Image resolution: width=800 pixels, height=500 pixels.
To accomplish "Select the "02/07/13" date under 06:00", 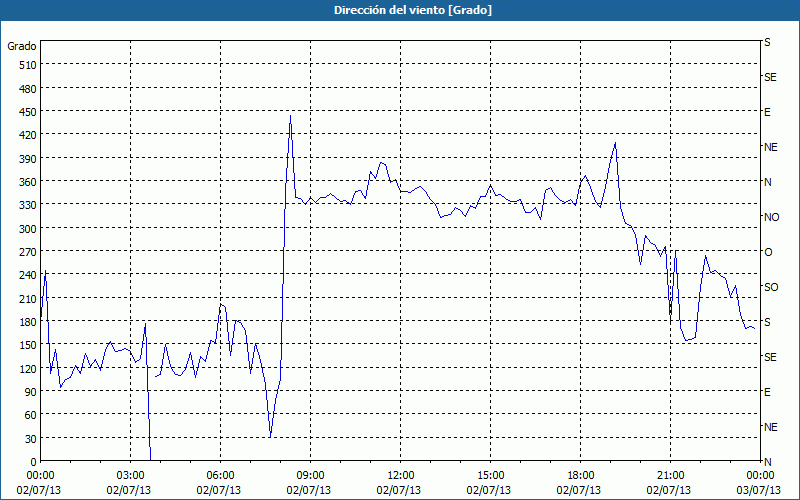I will click(218, 490).
